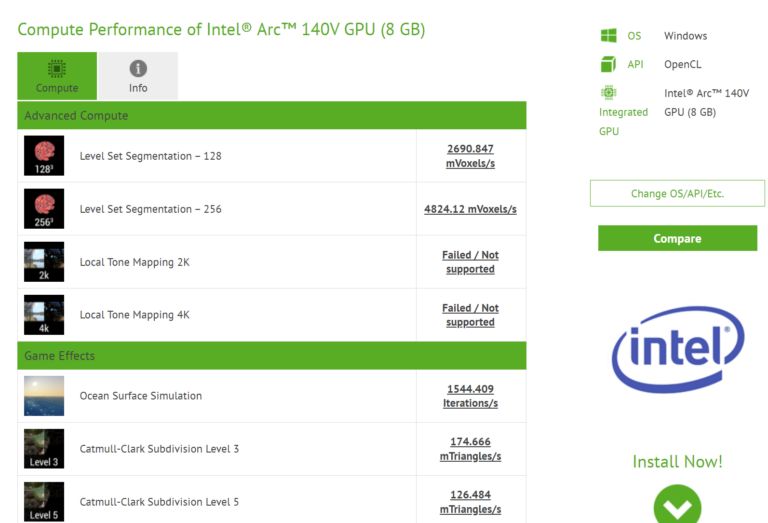
Task: Open the 2690.847 mVoxels/s result link
Action: (x=470, y=156)
